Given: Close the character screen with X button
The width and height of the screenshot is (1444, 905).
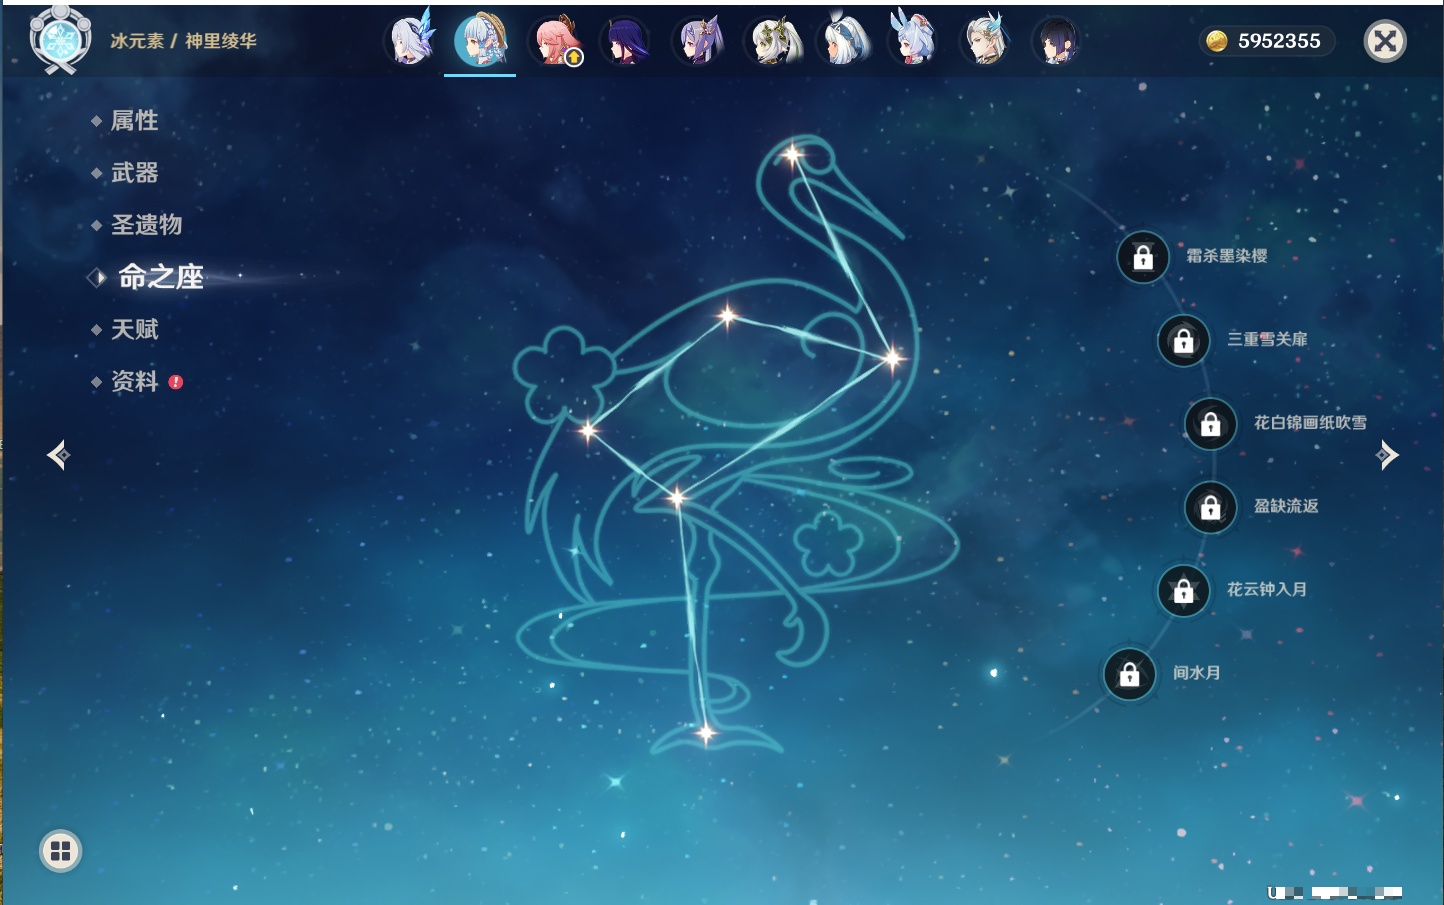Looking at the screenshot, I should click(1385, 41).
